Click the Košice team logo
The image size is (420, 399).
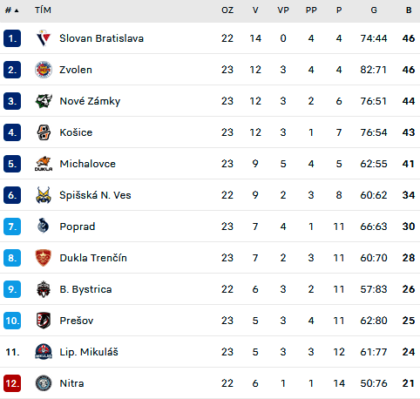click(x=43, y=132)
